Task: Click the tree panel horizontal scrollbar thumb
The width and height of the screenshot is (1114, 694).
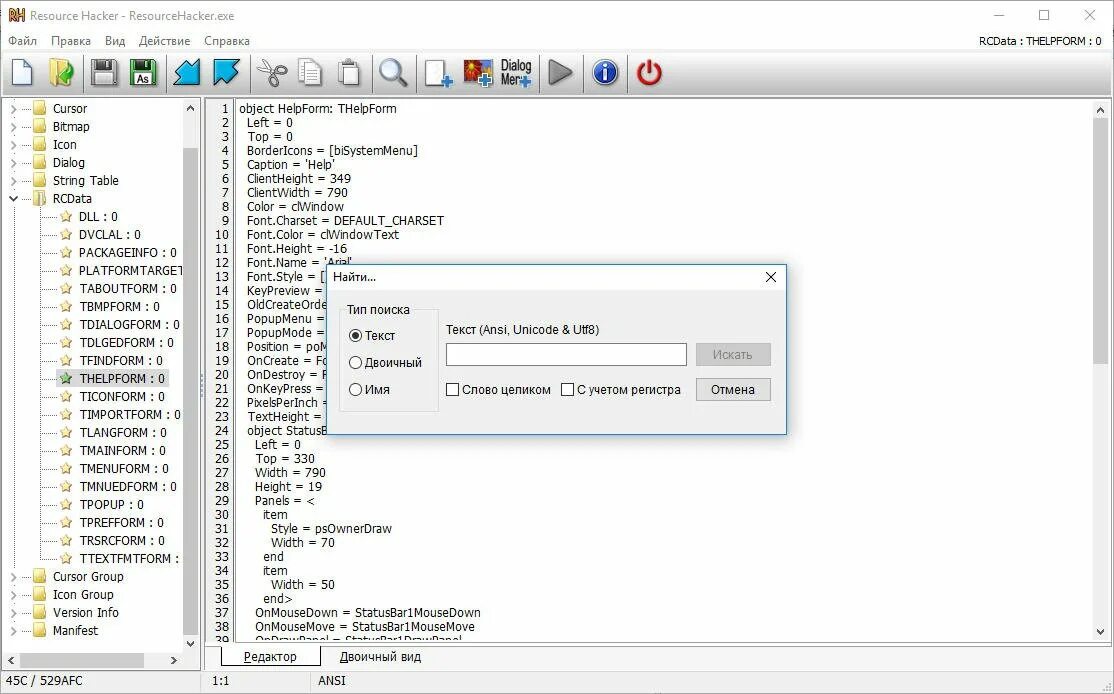Action: pyautogui.click(x=82, y=660)
